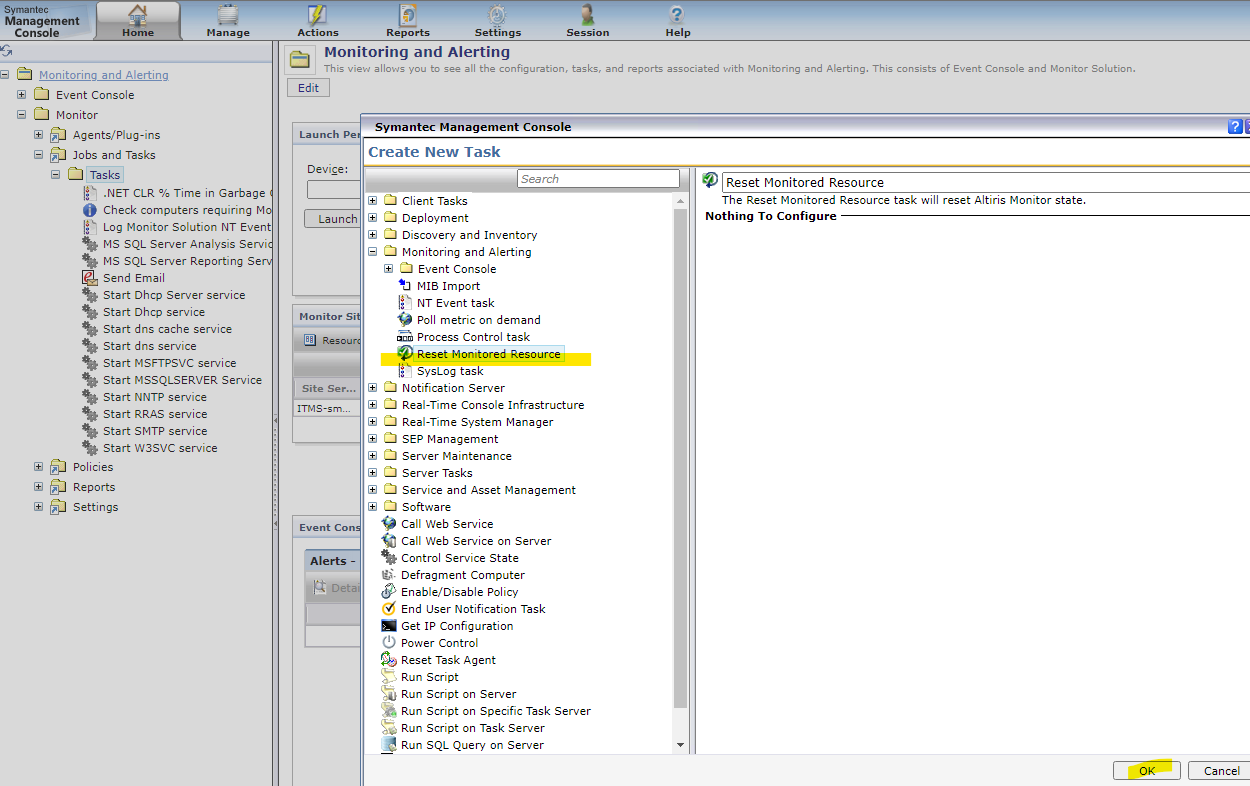The width and height of the screenshot is (1250, 786).
Task: Expand the Event Console node in left tree
Action: [22, 95]
